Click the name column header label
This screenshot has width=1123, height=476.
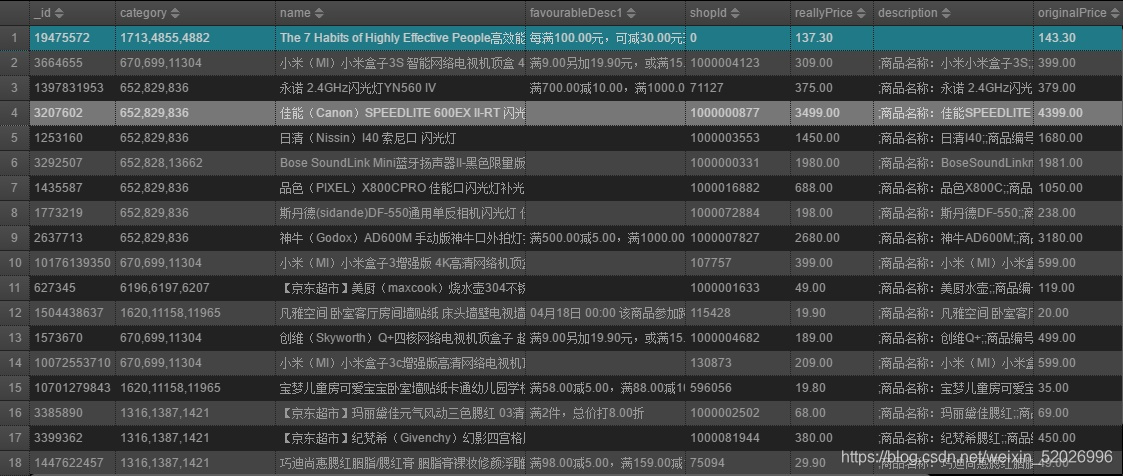pyautogui.click(x=295, y=13)
